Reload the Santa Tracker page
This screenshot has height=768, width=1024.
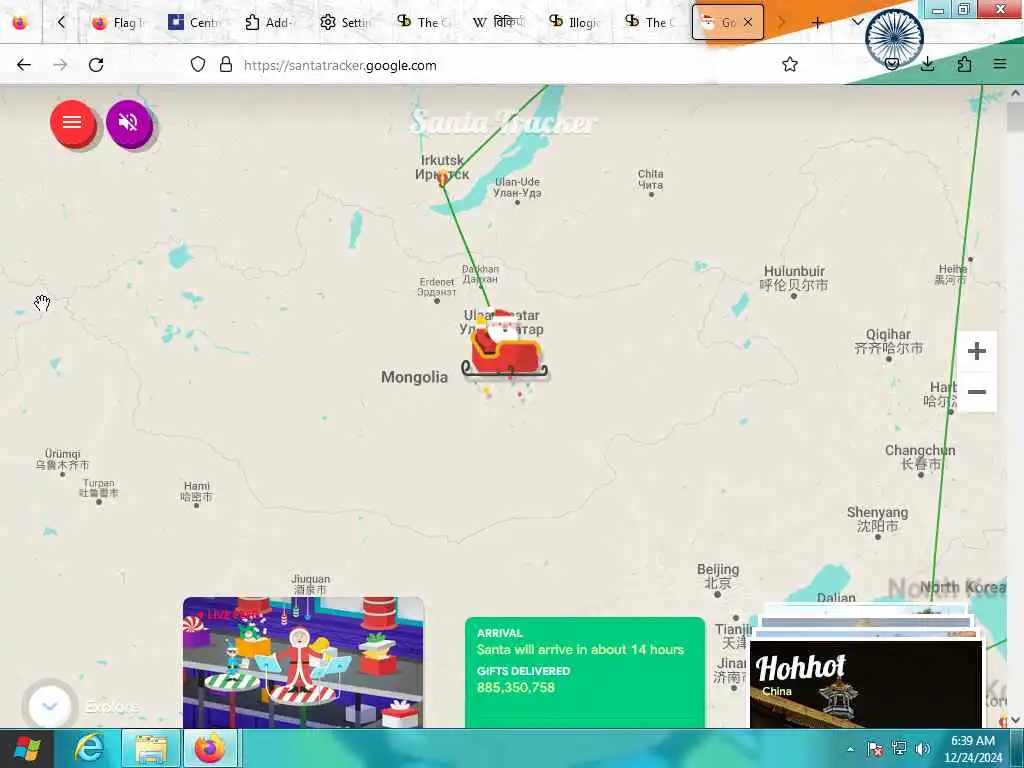pyautogui.click(x=96, y=65)
